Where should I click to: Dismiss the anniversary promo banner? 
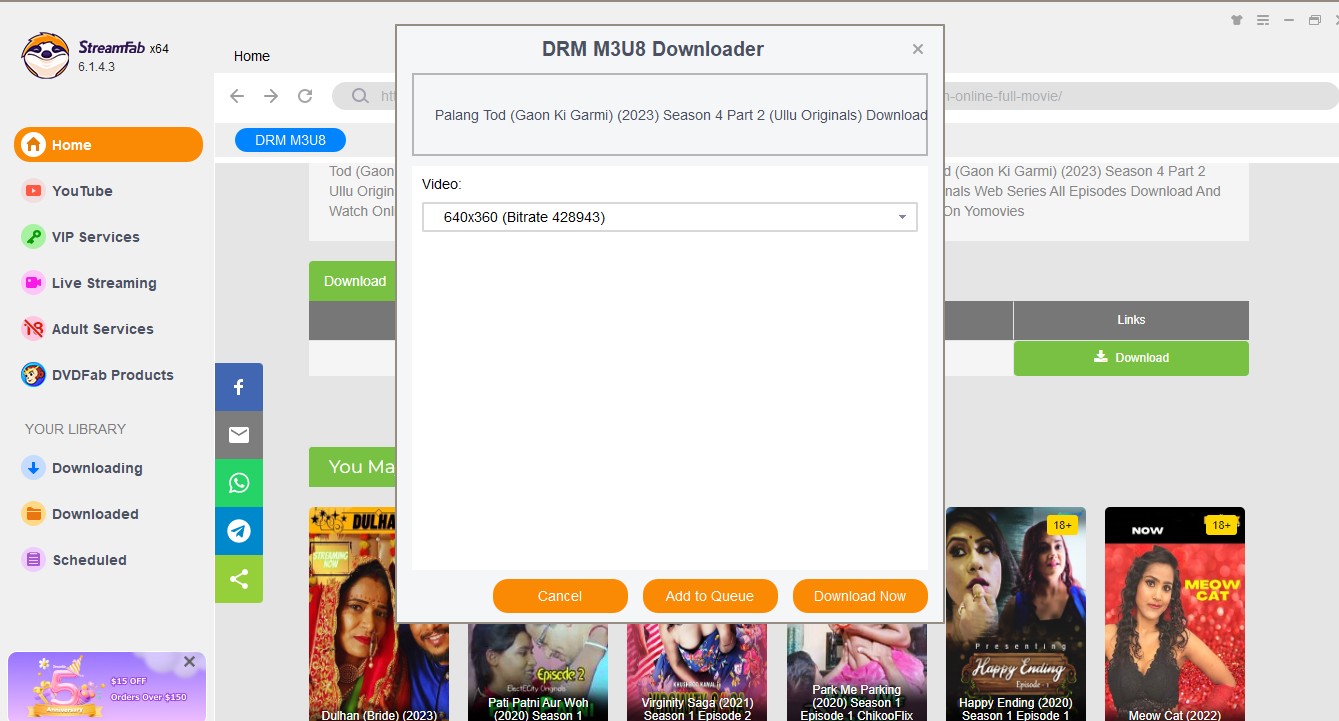190,662
